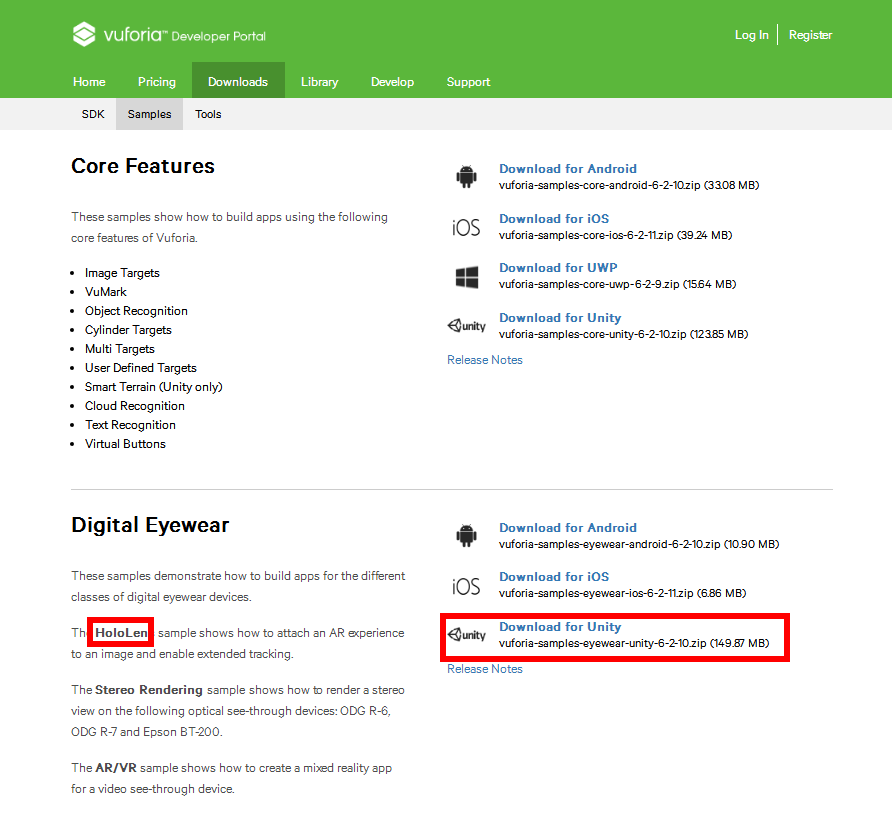
Task: Open the Support page
Action: coord(468,82)
